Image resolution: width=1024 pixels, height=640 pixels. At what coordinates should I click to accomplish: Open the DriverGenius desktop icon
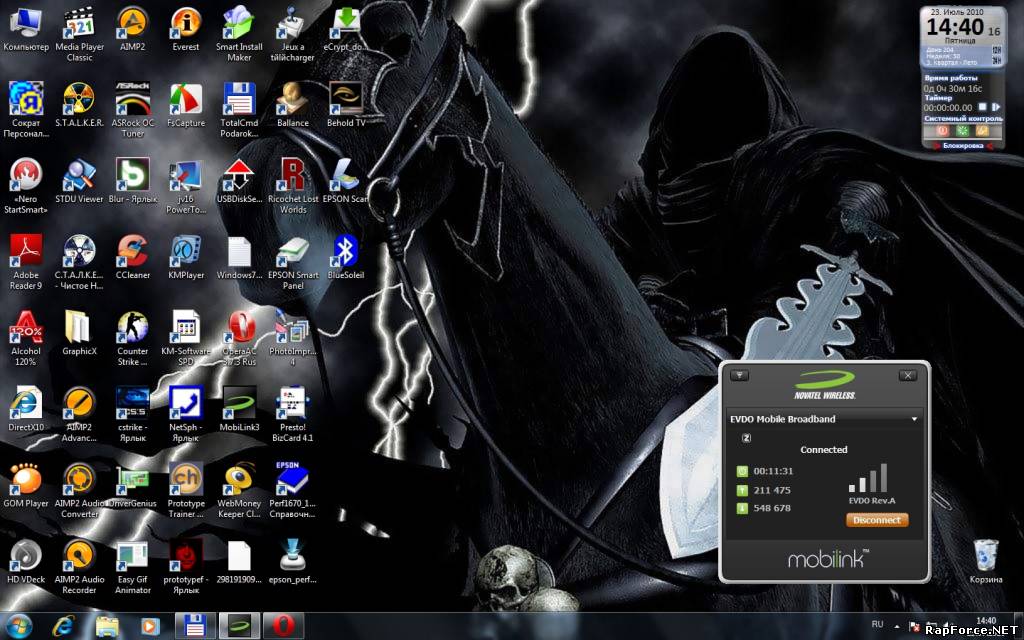[133, 485]
